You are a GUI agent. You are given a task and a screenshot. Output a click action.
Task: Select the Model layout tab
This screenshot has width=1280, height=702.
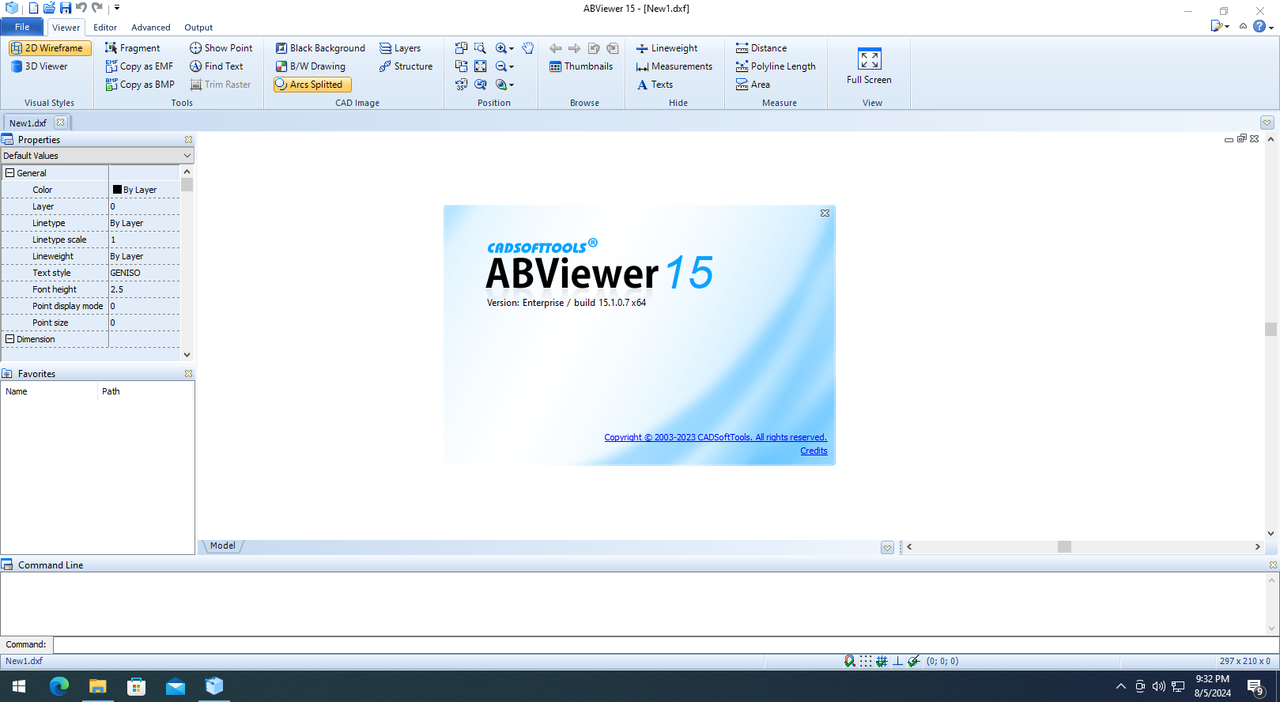[x=222, y=546]
